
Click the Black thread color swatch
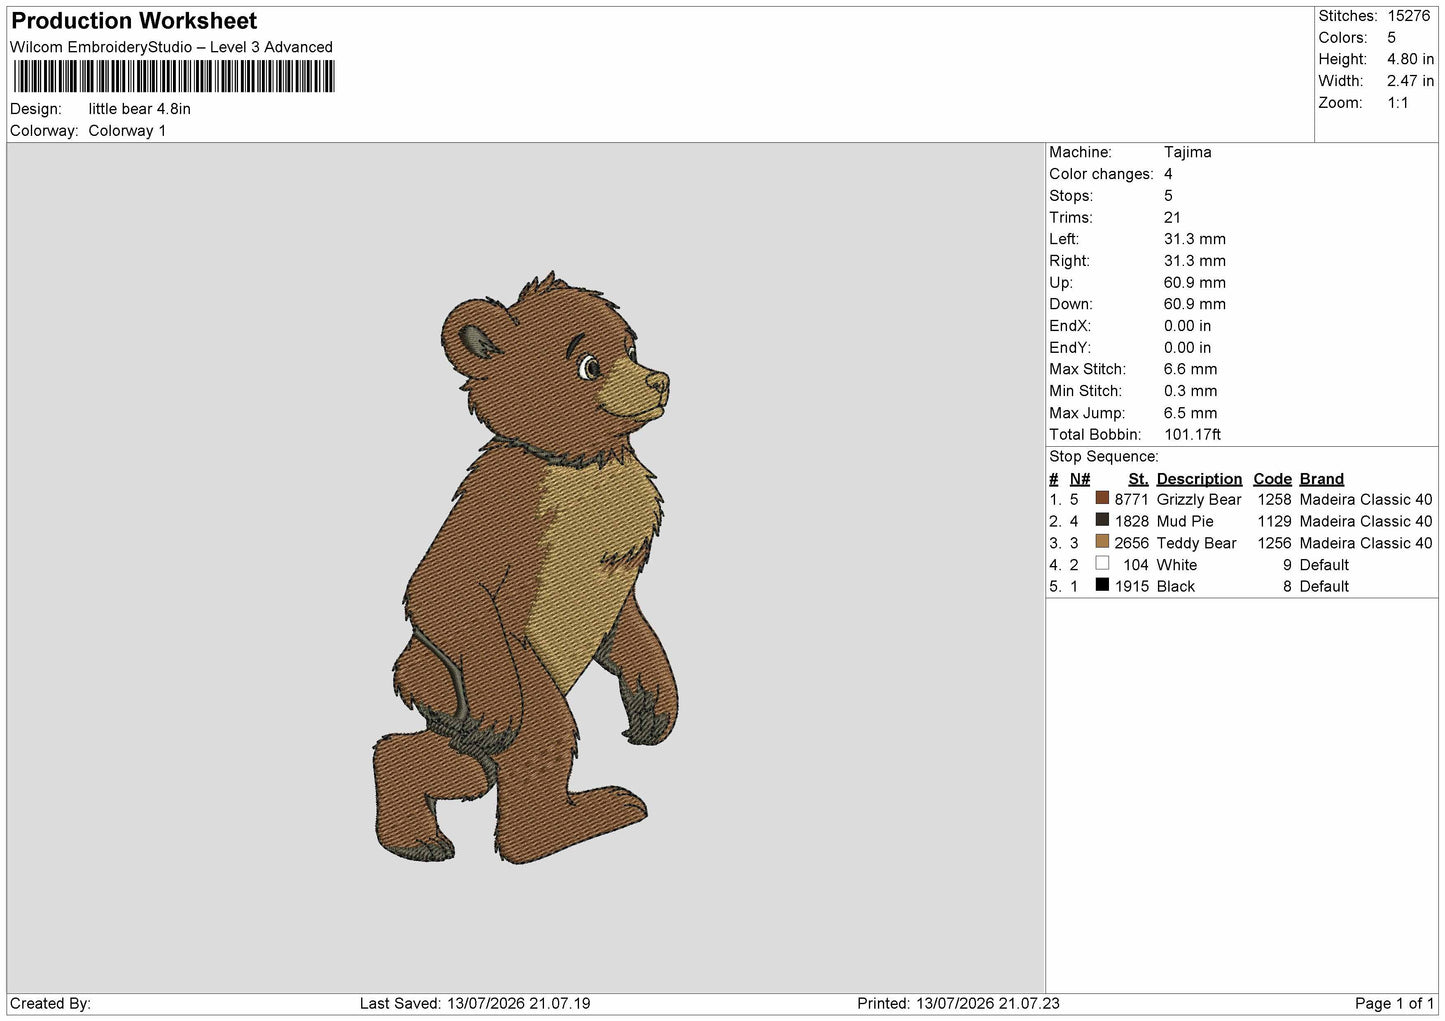pyautogui.click(x=1102, y=585)
